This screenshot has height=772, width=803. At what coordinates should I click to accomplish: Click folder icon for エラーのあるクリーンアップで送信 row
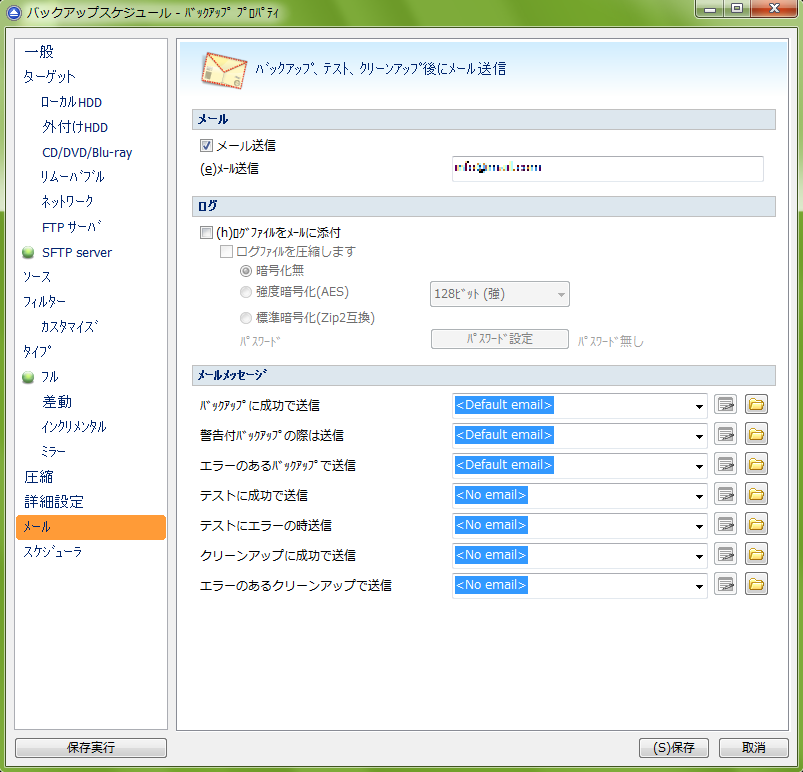[757, 585]
